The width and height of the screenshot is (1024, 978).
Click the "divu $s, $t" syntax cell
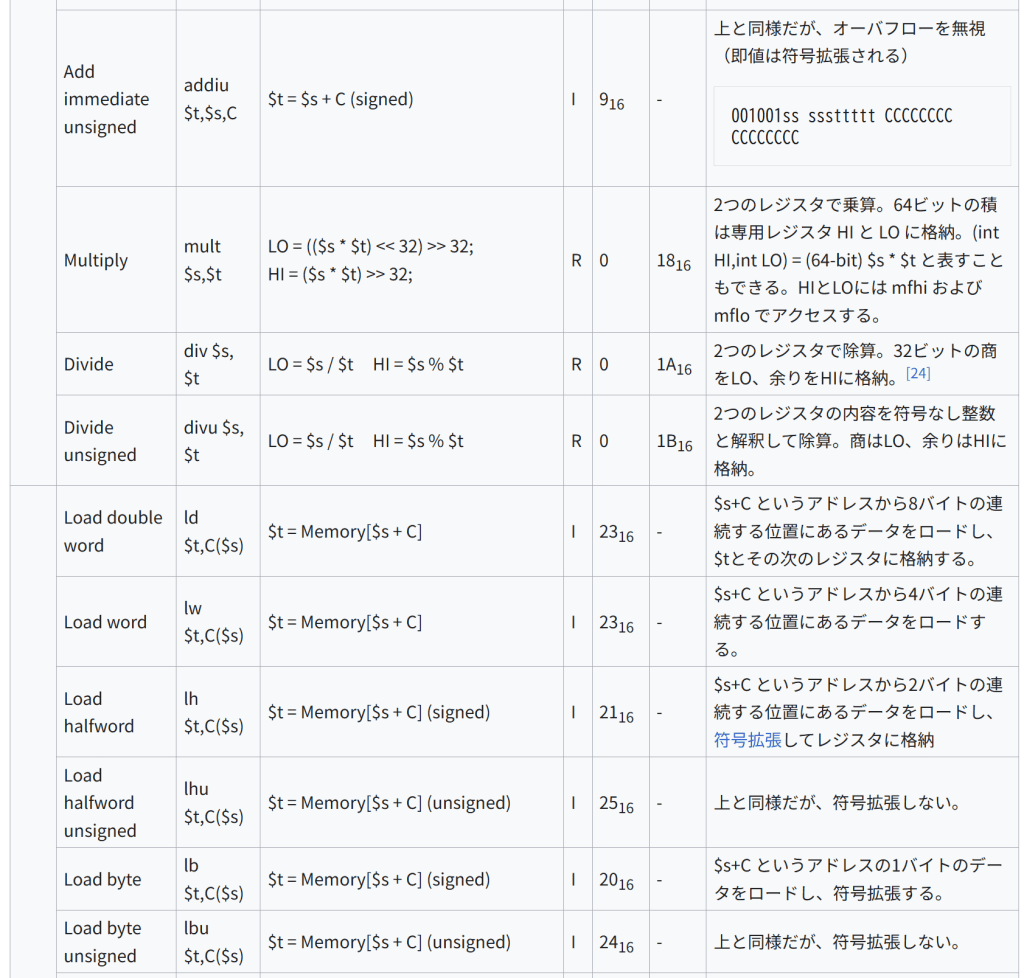[214, 441]
